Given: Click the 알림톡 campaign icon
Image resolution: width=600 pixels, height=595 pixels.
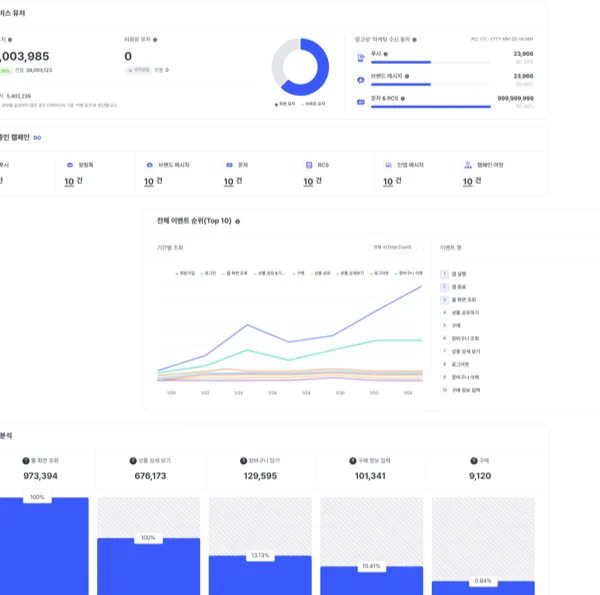Looking at the screenshot, I should click(70, 165).
